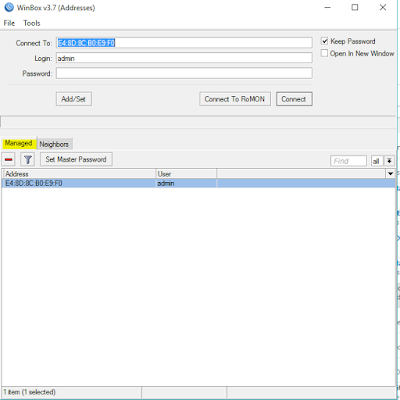Close the WinBox window
This screenshot has width=400, height=400.
pyautogui.click(x=383, y=7)
